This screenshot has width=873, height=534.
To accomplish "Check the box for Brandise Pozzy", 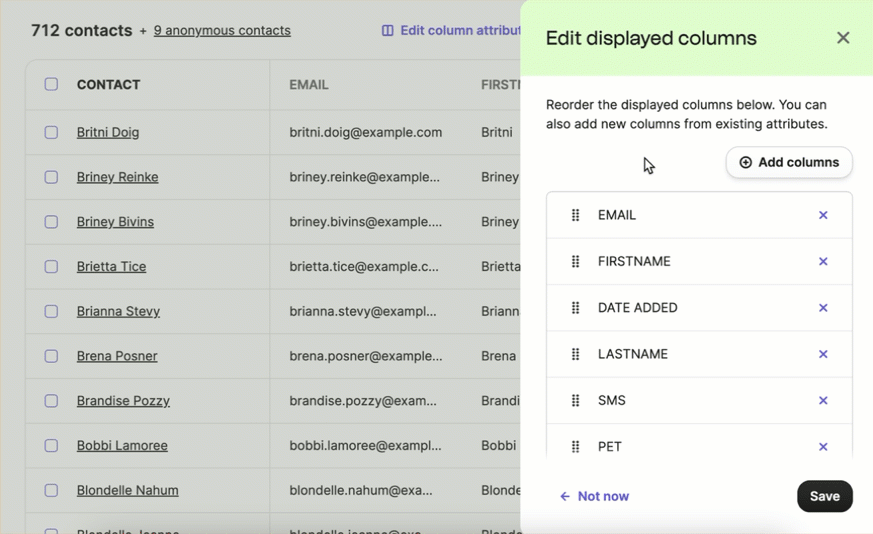I will [x=51, y=401].
